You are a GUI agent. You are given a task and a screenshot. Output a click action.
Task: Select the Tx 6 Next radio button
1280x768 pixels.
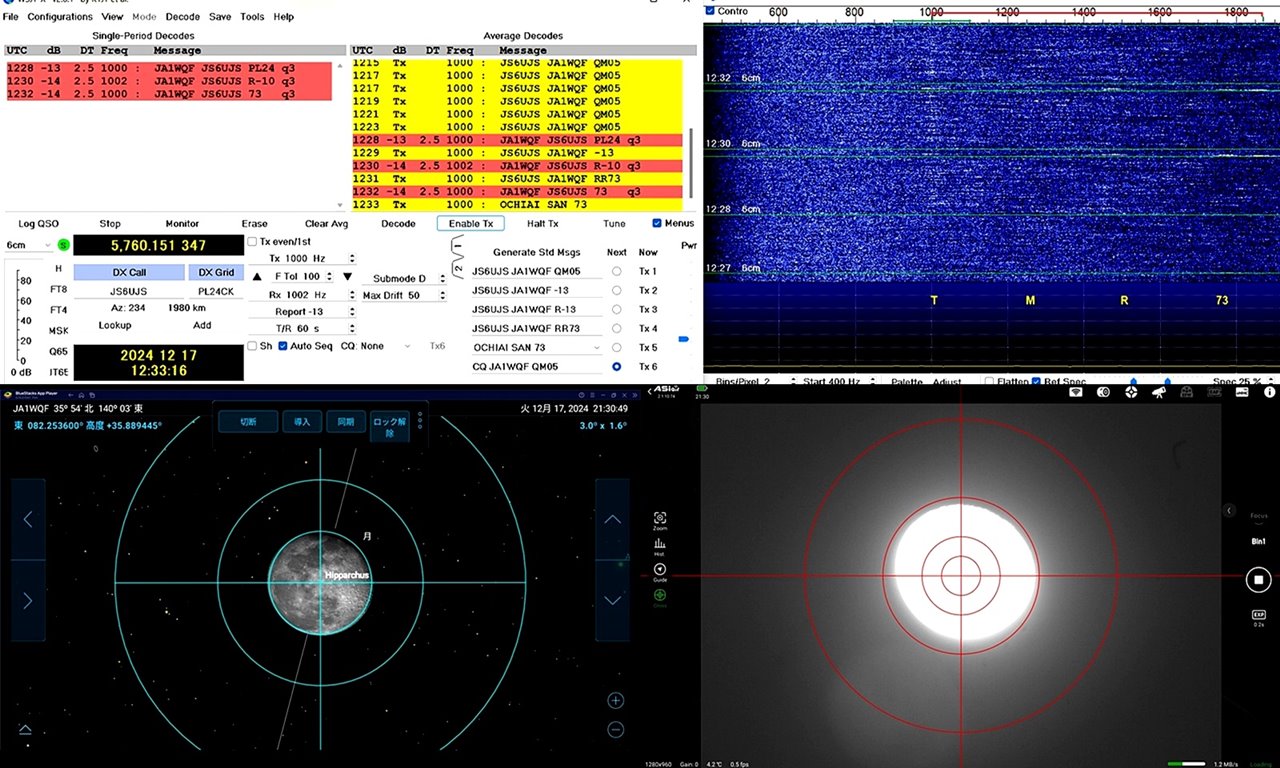[x=616, y=367]
